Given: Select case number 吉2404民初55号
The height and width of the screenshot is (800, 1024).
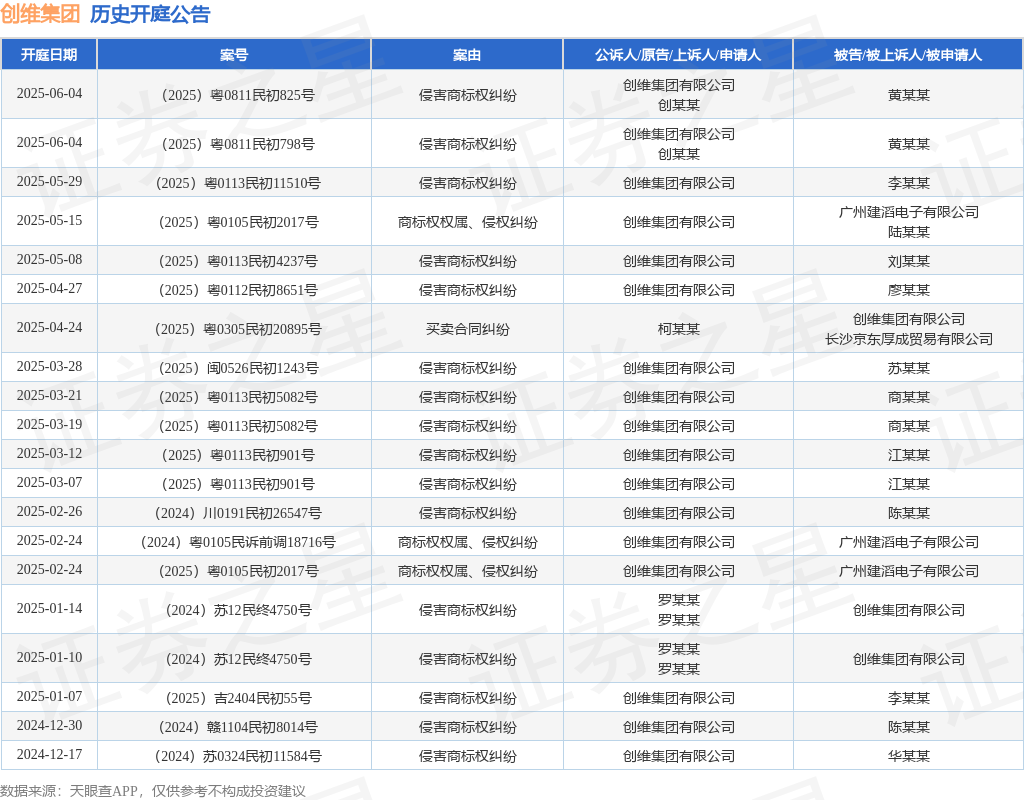Looking at the screenshot, I should tap(238, 699).
